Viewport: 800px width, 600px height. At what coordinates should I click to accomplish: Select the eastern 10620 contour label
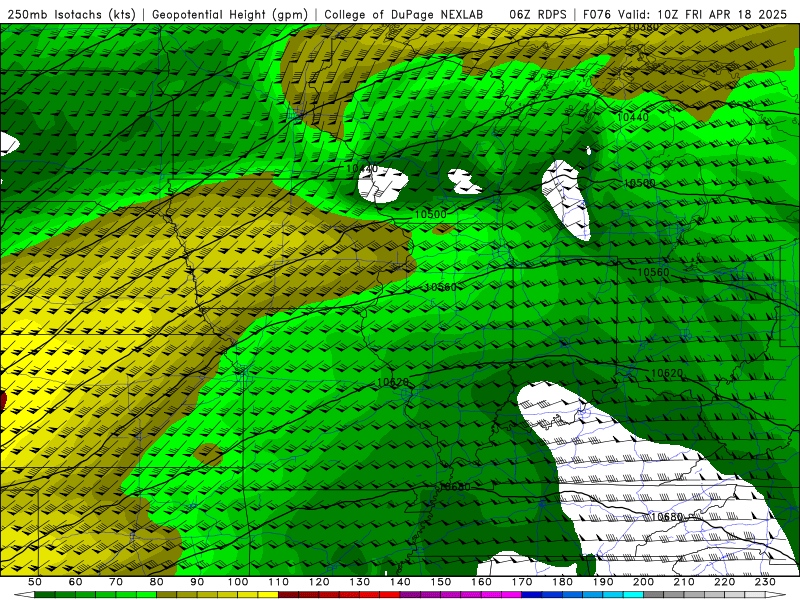tap(667, 373)
